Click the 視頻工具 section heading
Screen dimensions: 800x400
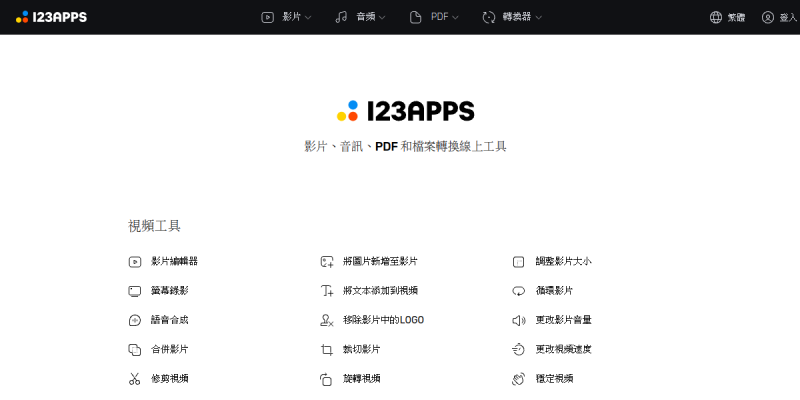click(x=154, y=226)
